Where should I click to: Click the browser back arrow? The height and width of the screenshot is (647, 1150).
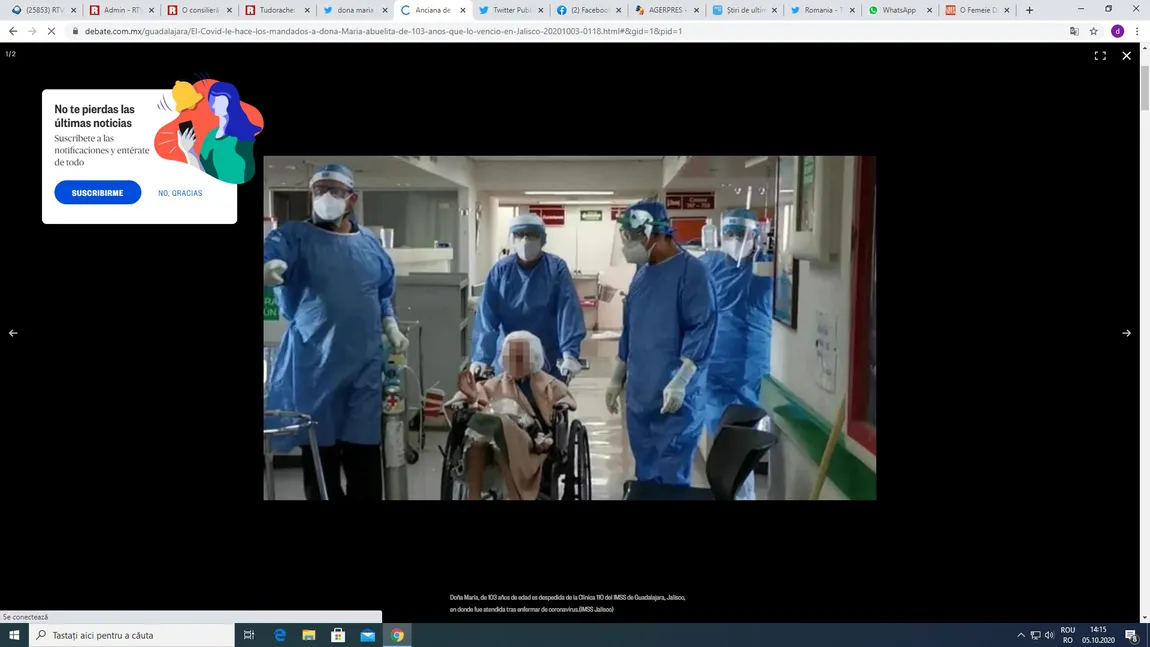tap(13, 31)
